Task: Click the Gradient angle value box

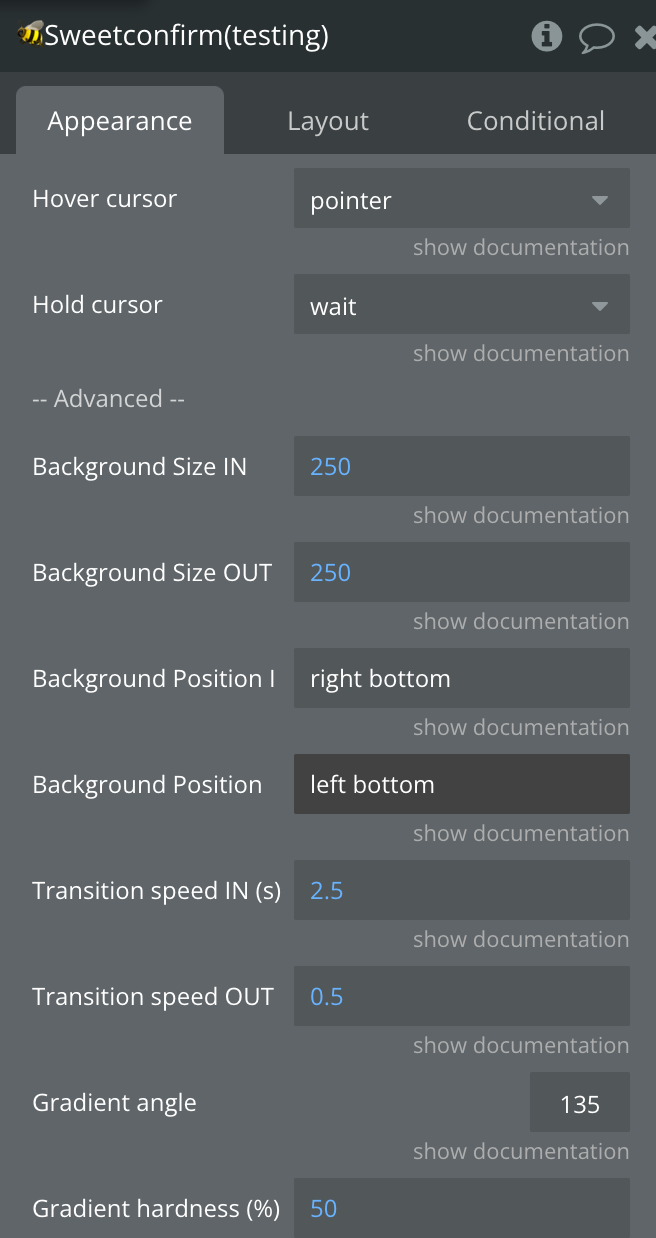Action: 580,1102
